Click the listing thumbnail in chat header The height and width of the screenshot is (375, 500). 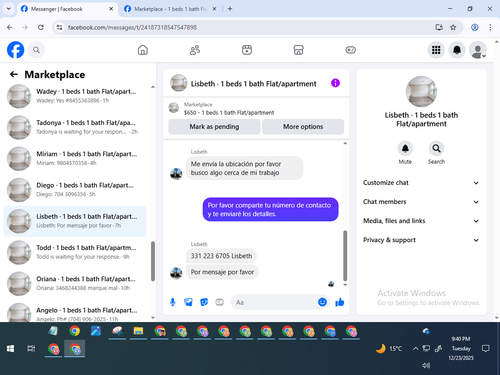[179, 83]
